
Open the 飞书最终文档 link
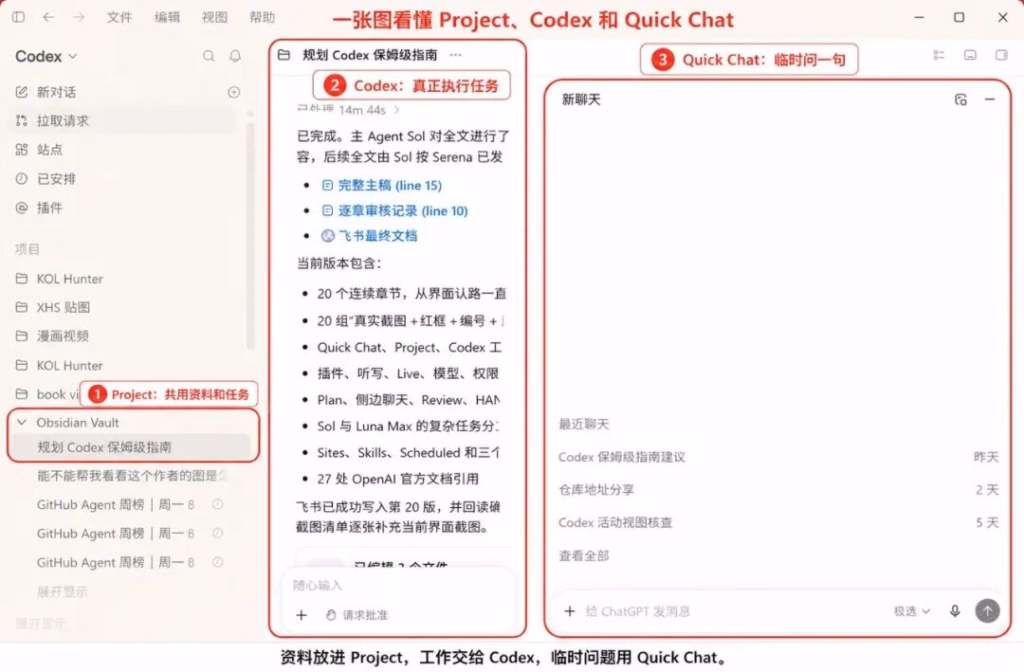click(377, 236)
